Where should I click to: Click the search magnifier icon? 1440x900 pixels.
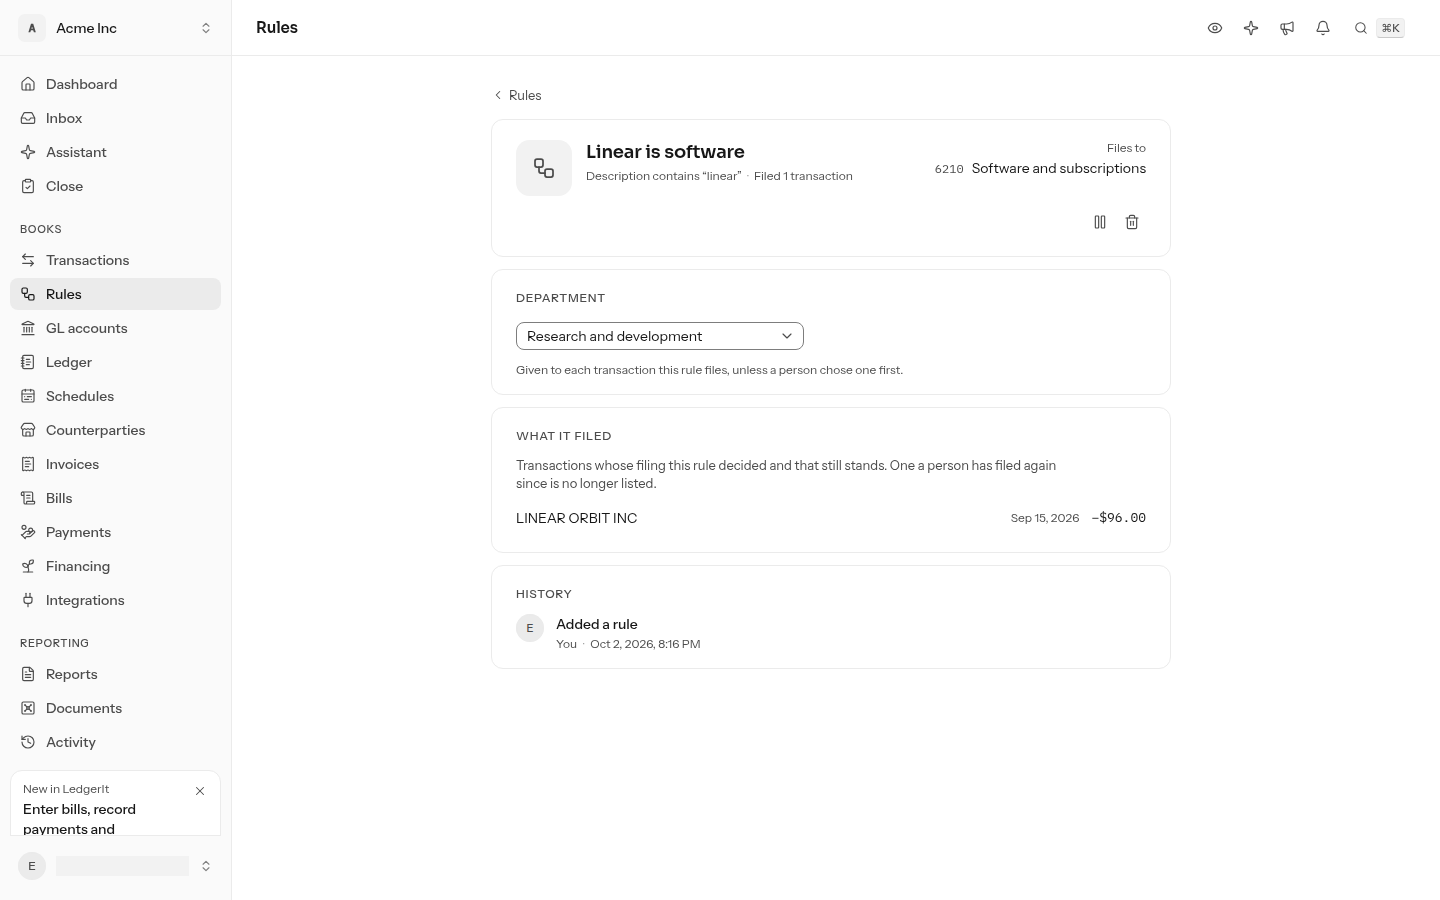click(1361, 28)
